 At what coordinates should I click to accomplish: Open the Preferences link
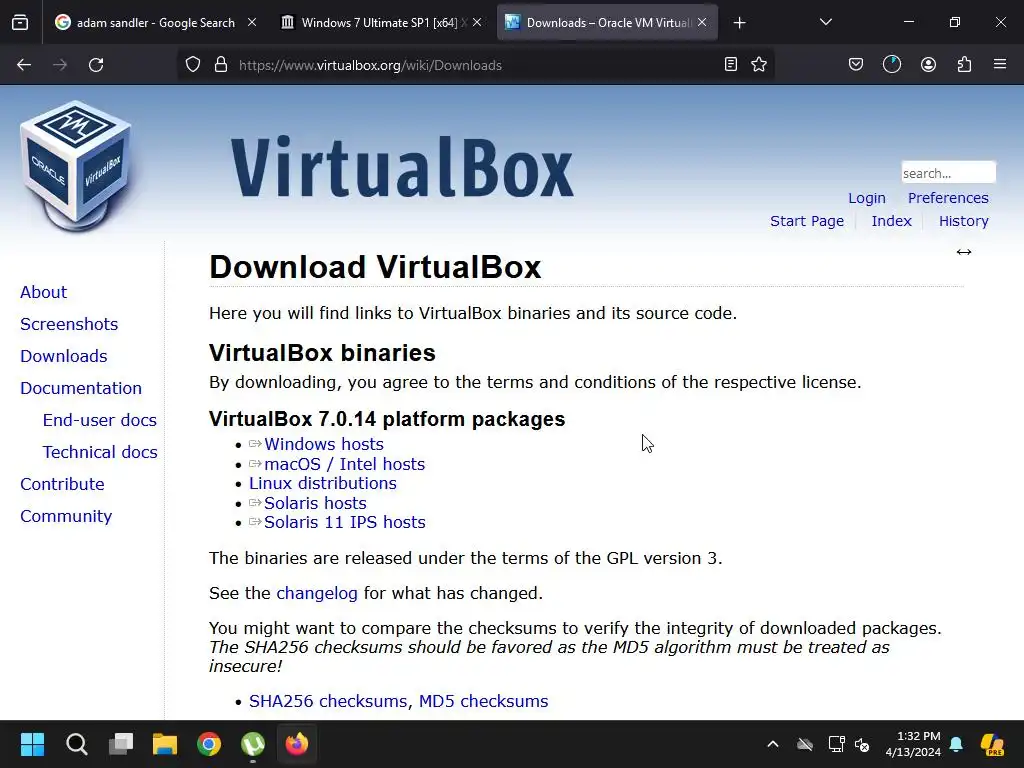948,198
